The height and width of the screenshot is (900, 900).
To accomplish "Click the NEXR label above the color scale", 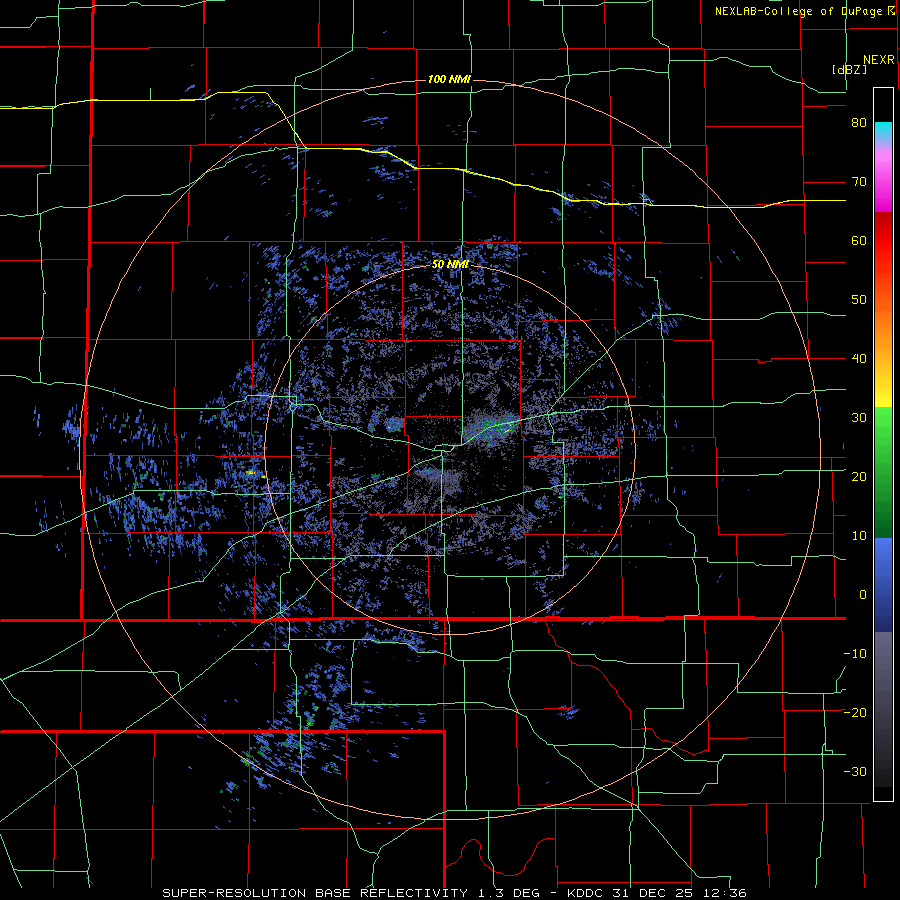I will (878, 60).
